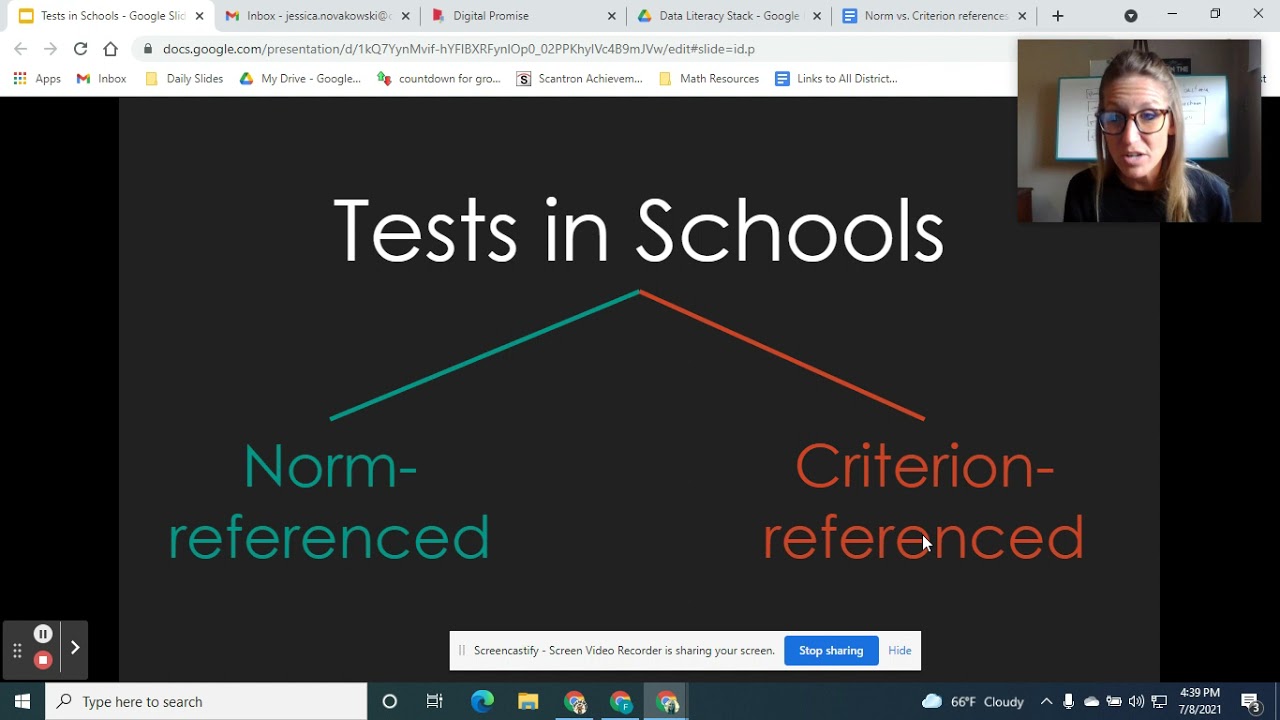Open a new browser tab
Image resolution: width=1280 pixels, height=720 pixels.
(1058, 16)
